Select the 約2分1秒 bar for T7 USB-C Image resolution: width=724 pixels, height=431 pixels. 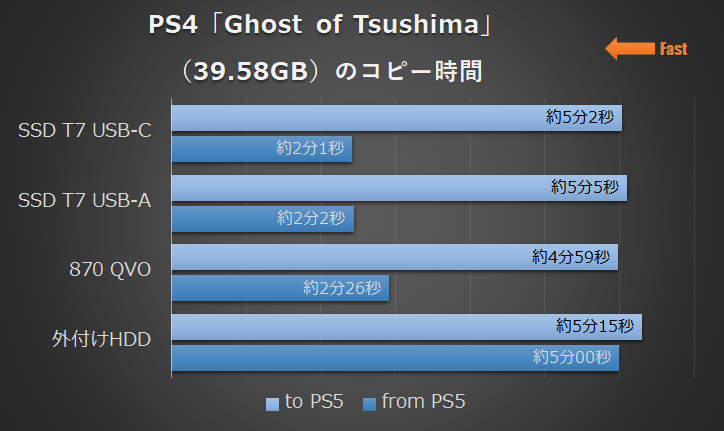[262, 149]
